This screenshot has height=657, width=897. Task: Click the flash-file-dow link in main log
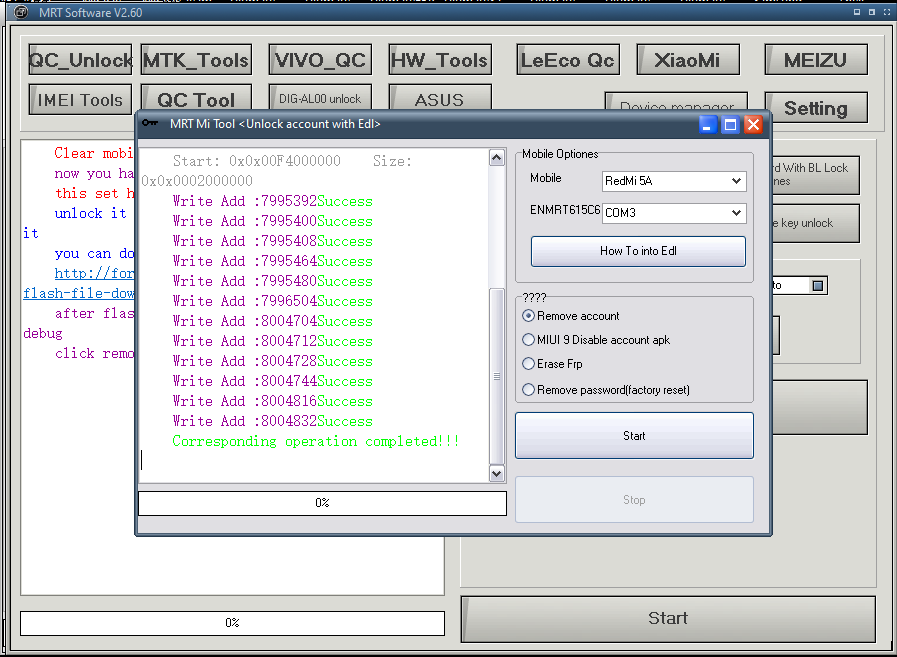[x=79, y=293]
